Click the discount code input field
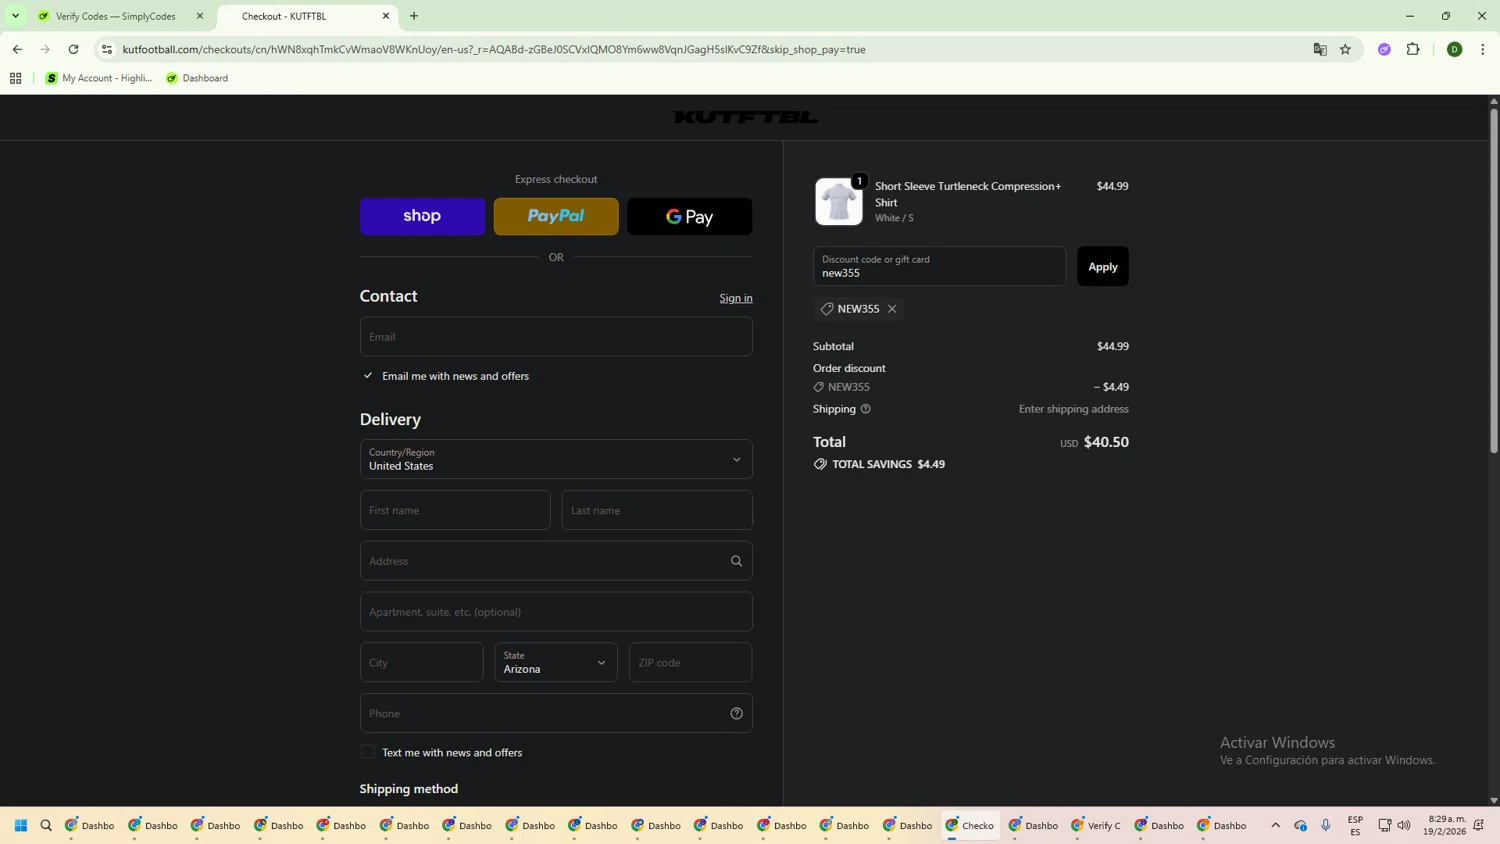The image size is (1500, 844). point(939,266)
